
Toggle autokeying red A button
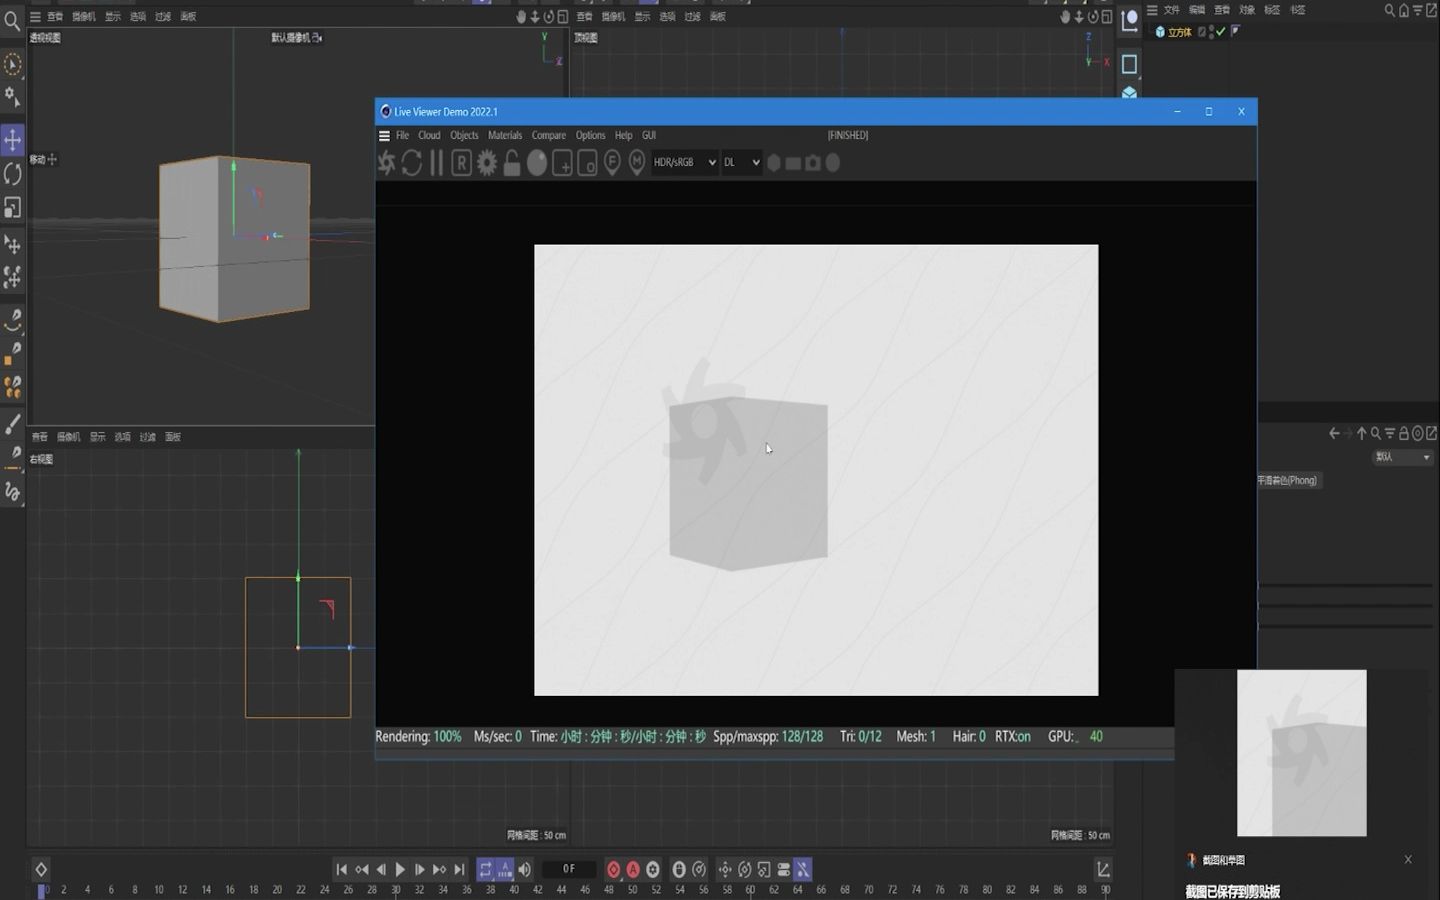tap(633, 870)
